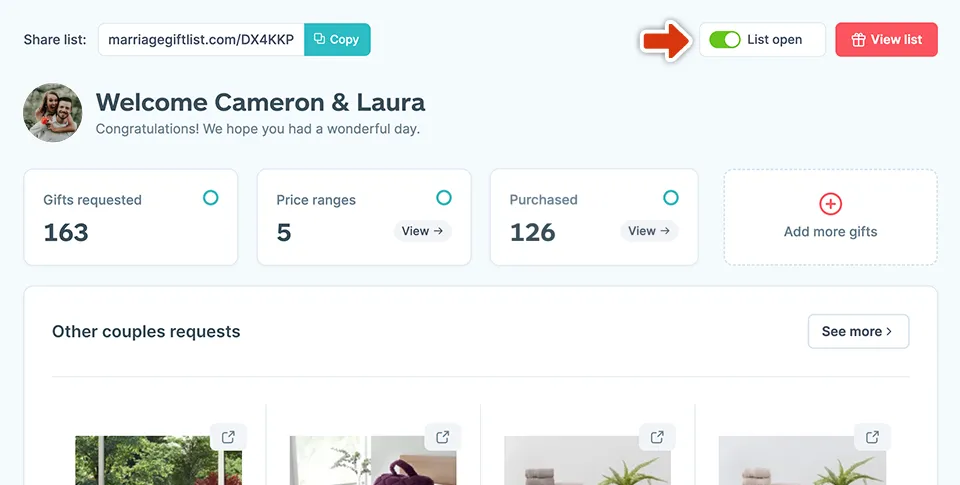Click the Add more gifts label
960x485 pixels.
click(x=830, y=231)
